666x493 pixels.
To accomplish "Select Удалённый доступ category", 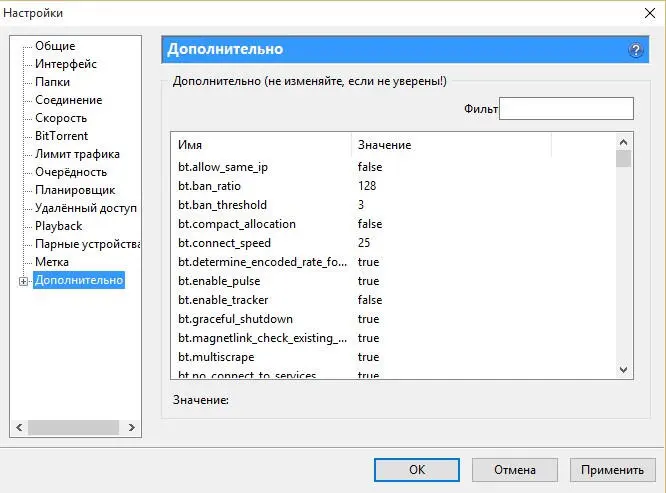I will pos(86,208).
